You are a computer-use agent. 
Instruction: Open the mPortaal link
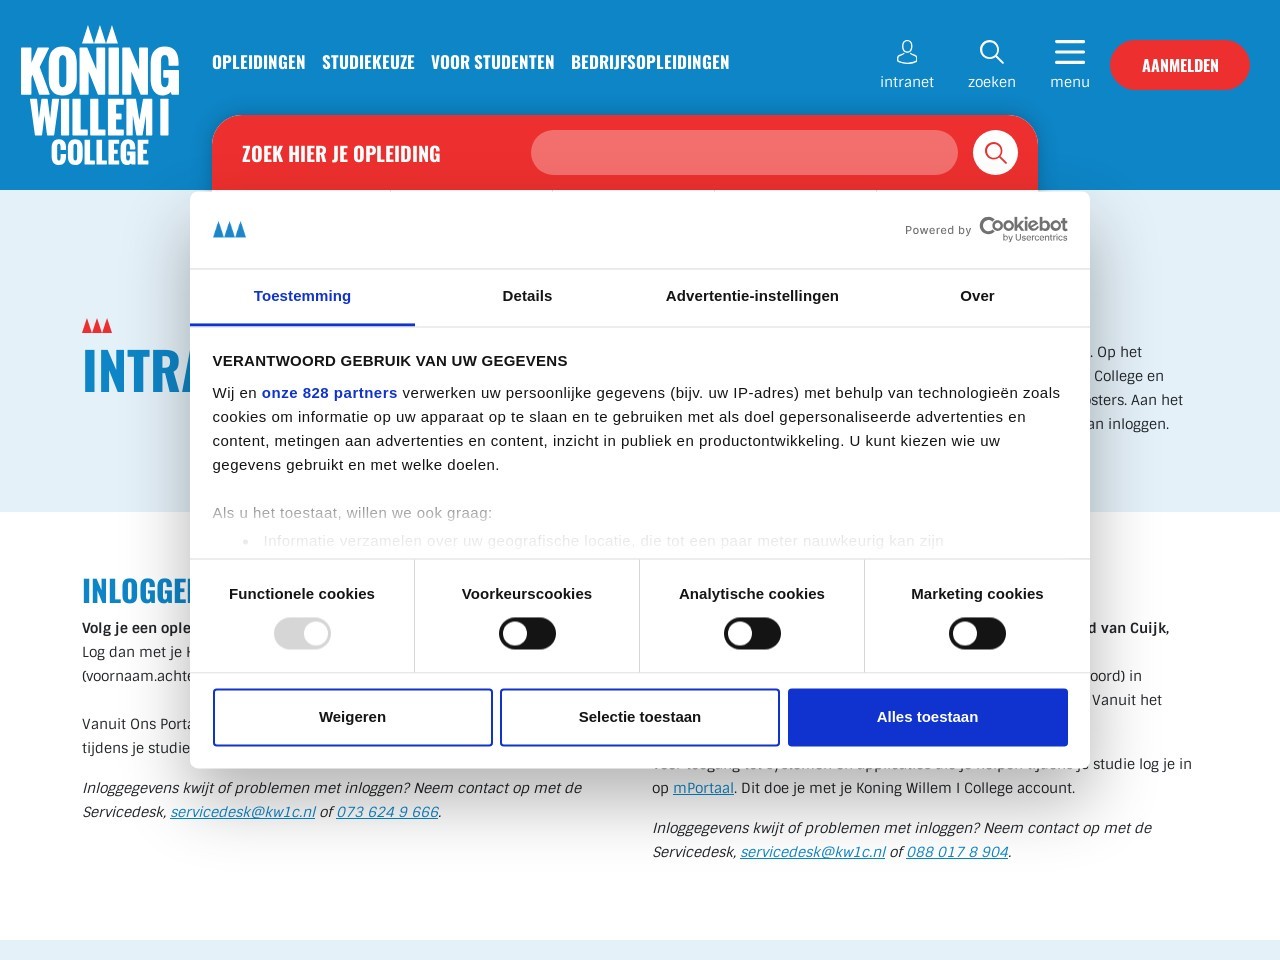coord(703,788)
